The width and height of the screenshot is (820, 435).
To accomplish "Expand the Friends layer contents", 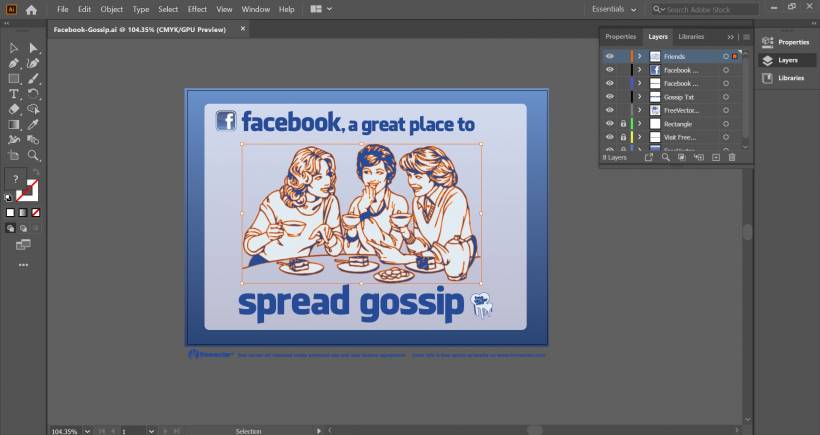I will point(640,57).
